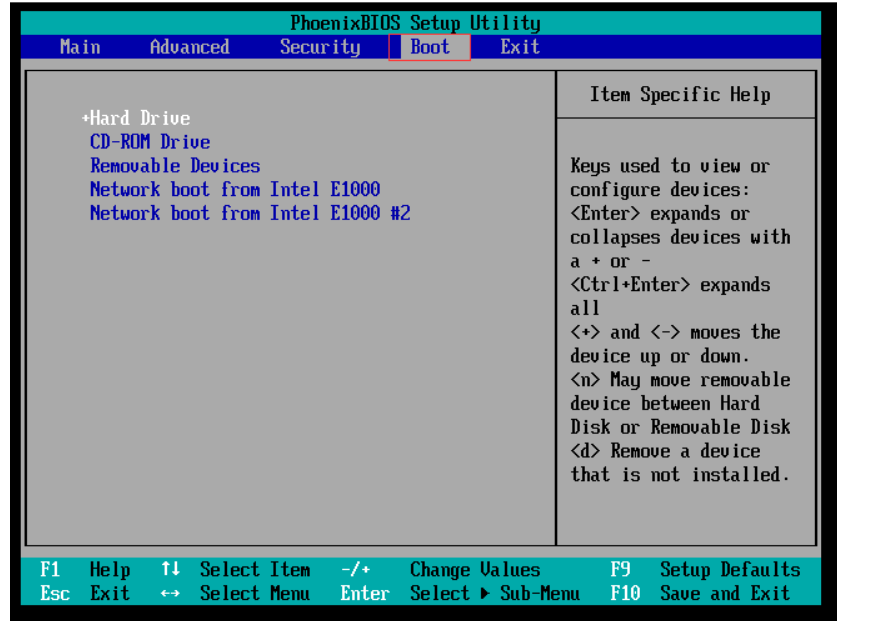890x627 pixels.
Task: Select Network boot from Intel E1000
Action: coord(235,190)
